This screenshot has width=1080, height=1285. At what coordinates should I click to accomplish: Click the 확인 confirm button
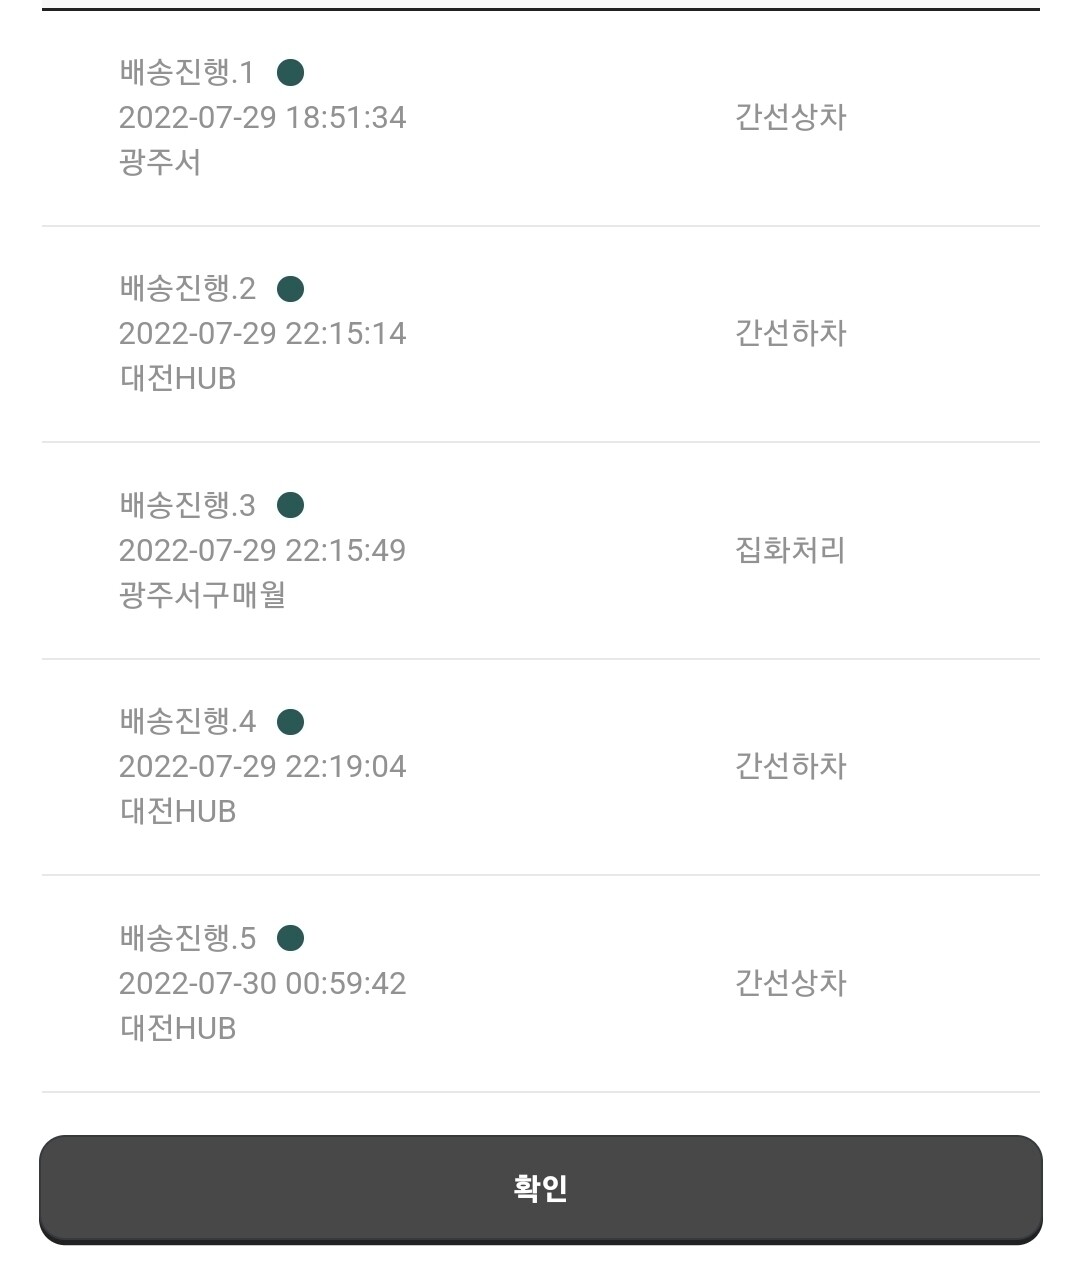point(540,1189)
